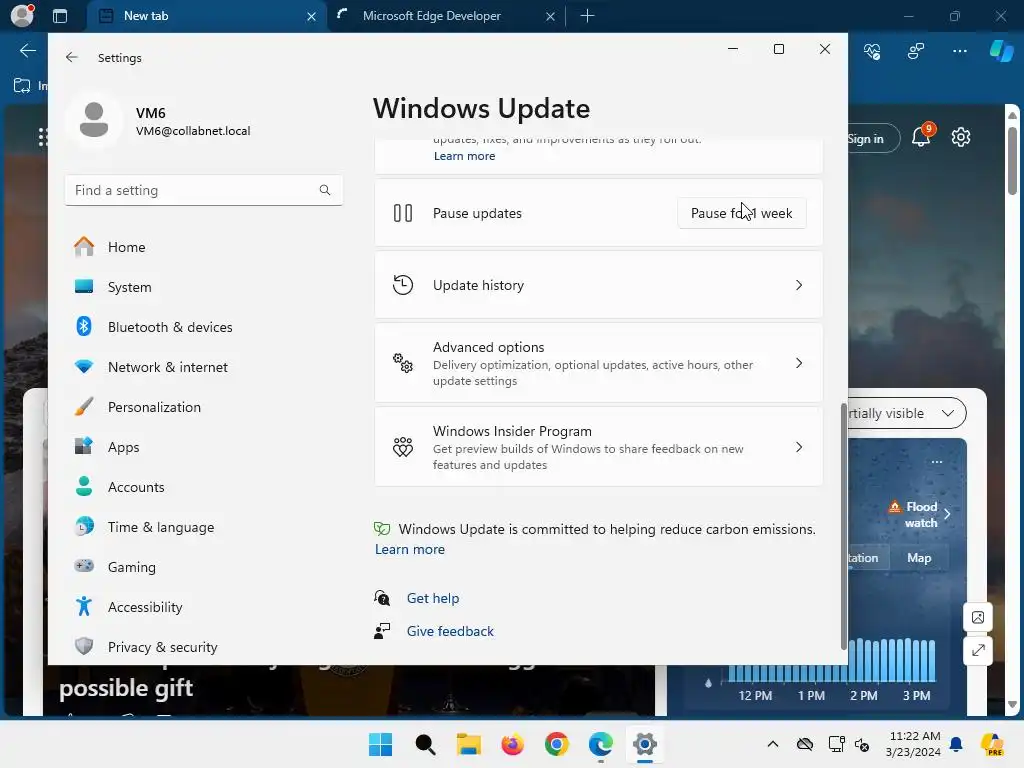Click the Edge profile avatar icon
This screenshot has height=768, width=1024.
click(22, 16)
